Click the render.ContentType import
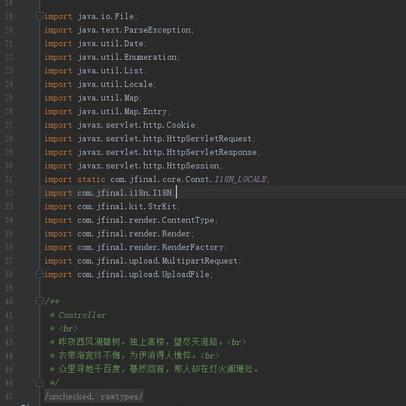Screen dimensions: 406x406 click(x=130, y=220)
